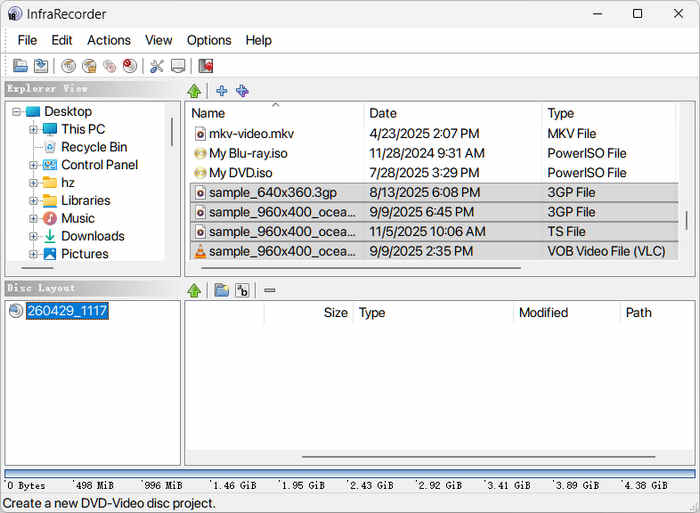Viewport: 700px width, 513px height.
Task: Click the explorer tree vertical scrollbar
Action: [x=172, y=132]
